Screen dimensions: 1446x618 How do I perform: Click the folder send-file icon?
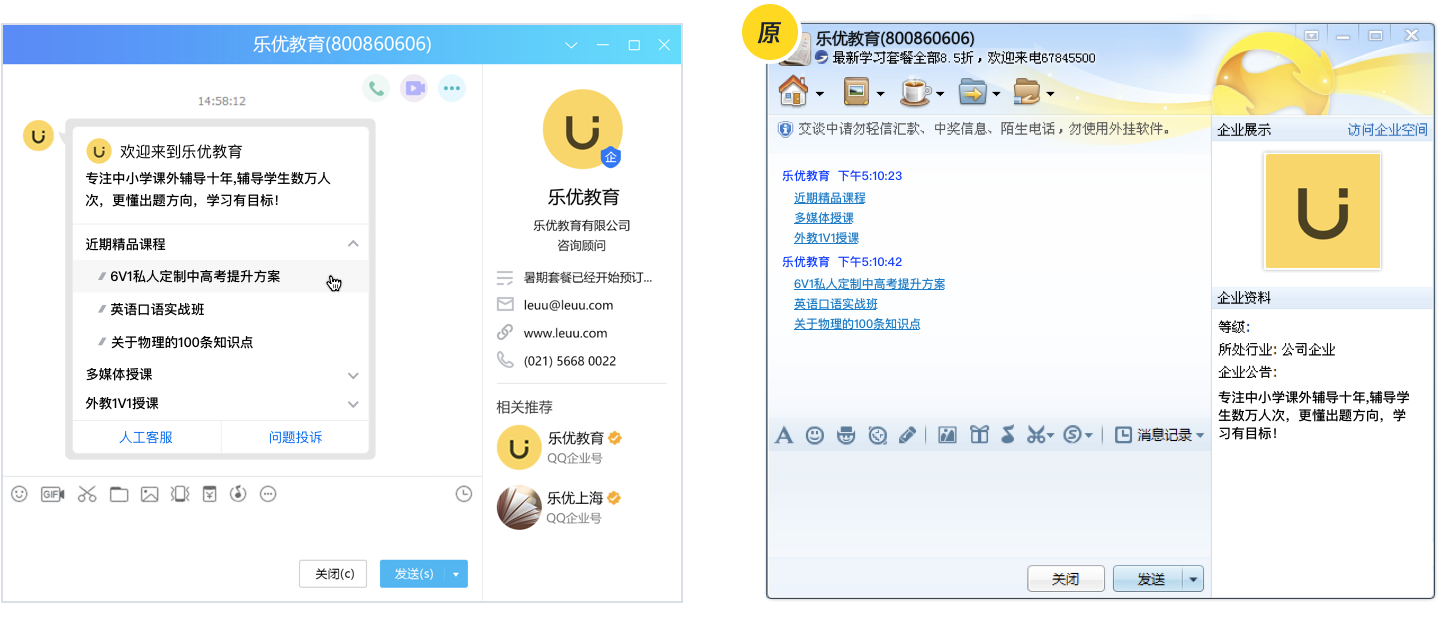[x=119, y=493]
